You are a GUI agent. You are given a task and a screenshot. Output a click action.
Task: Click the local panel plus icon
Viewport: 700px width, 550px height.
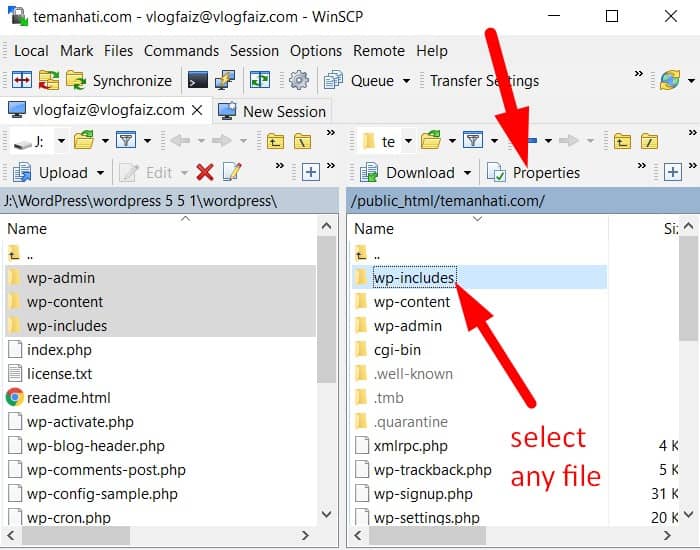pyautogui.click(x=311, y=172)
